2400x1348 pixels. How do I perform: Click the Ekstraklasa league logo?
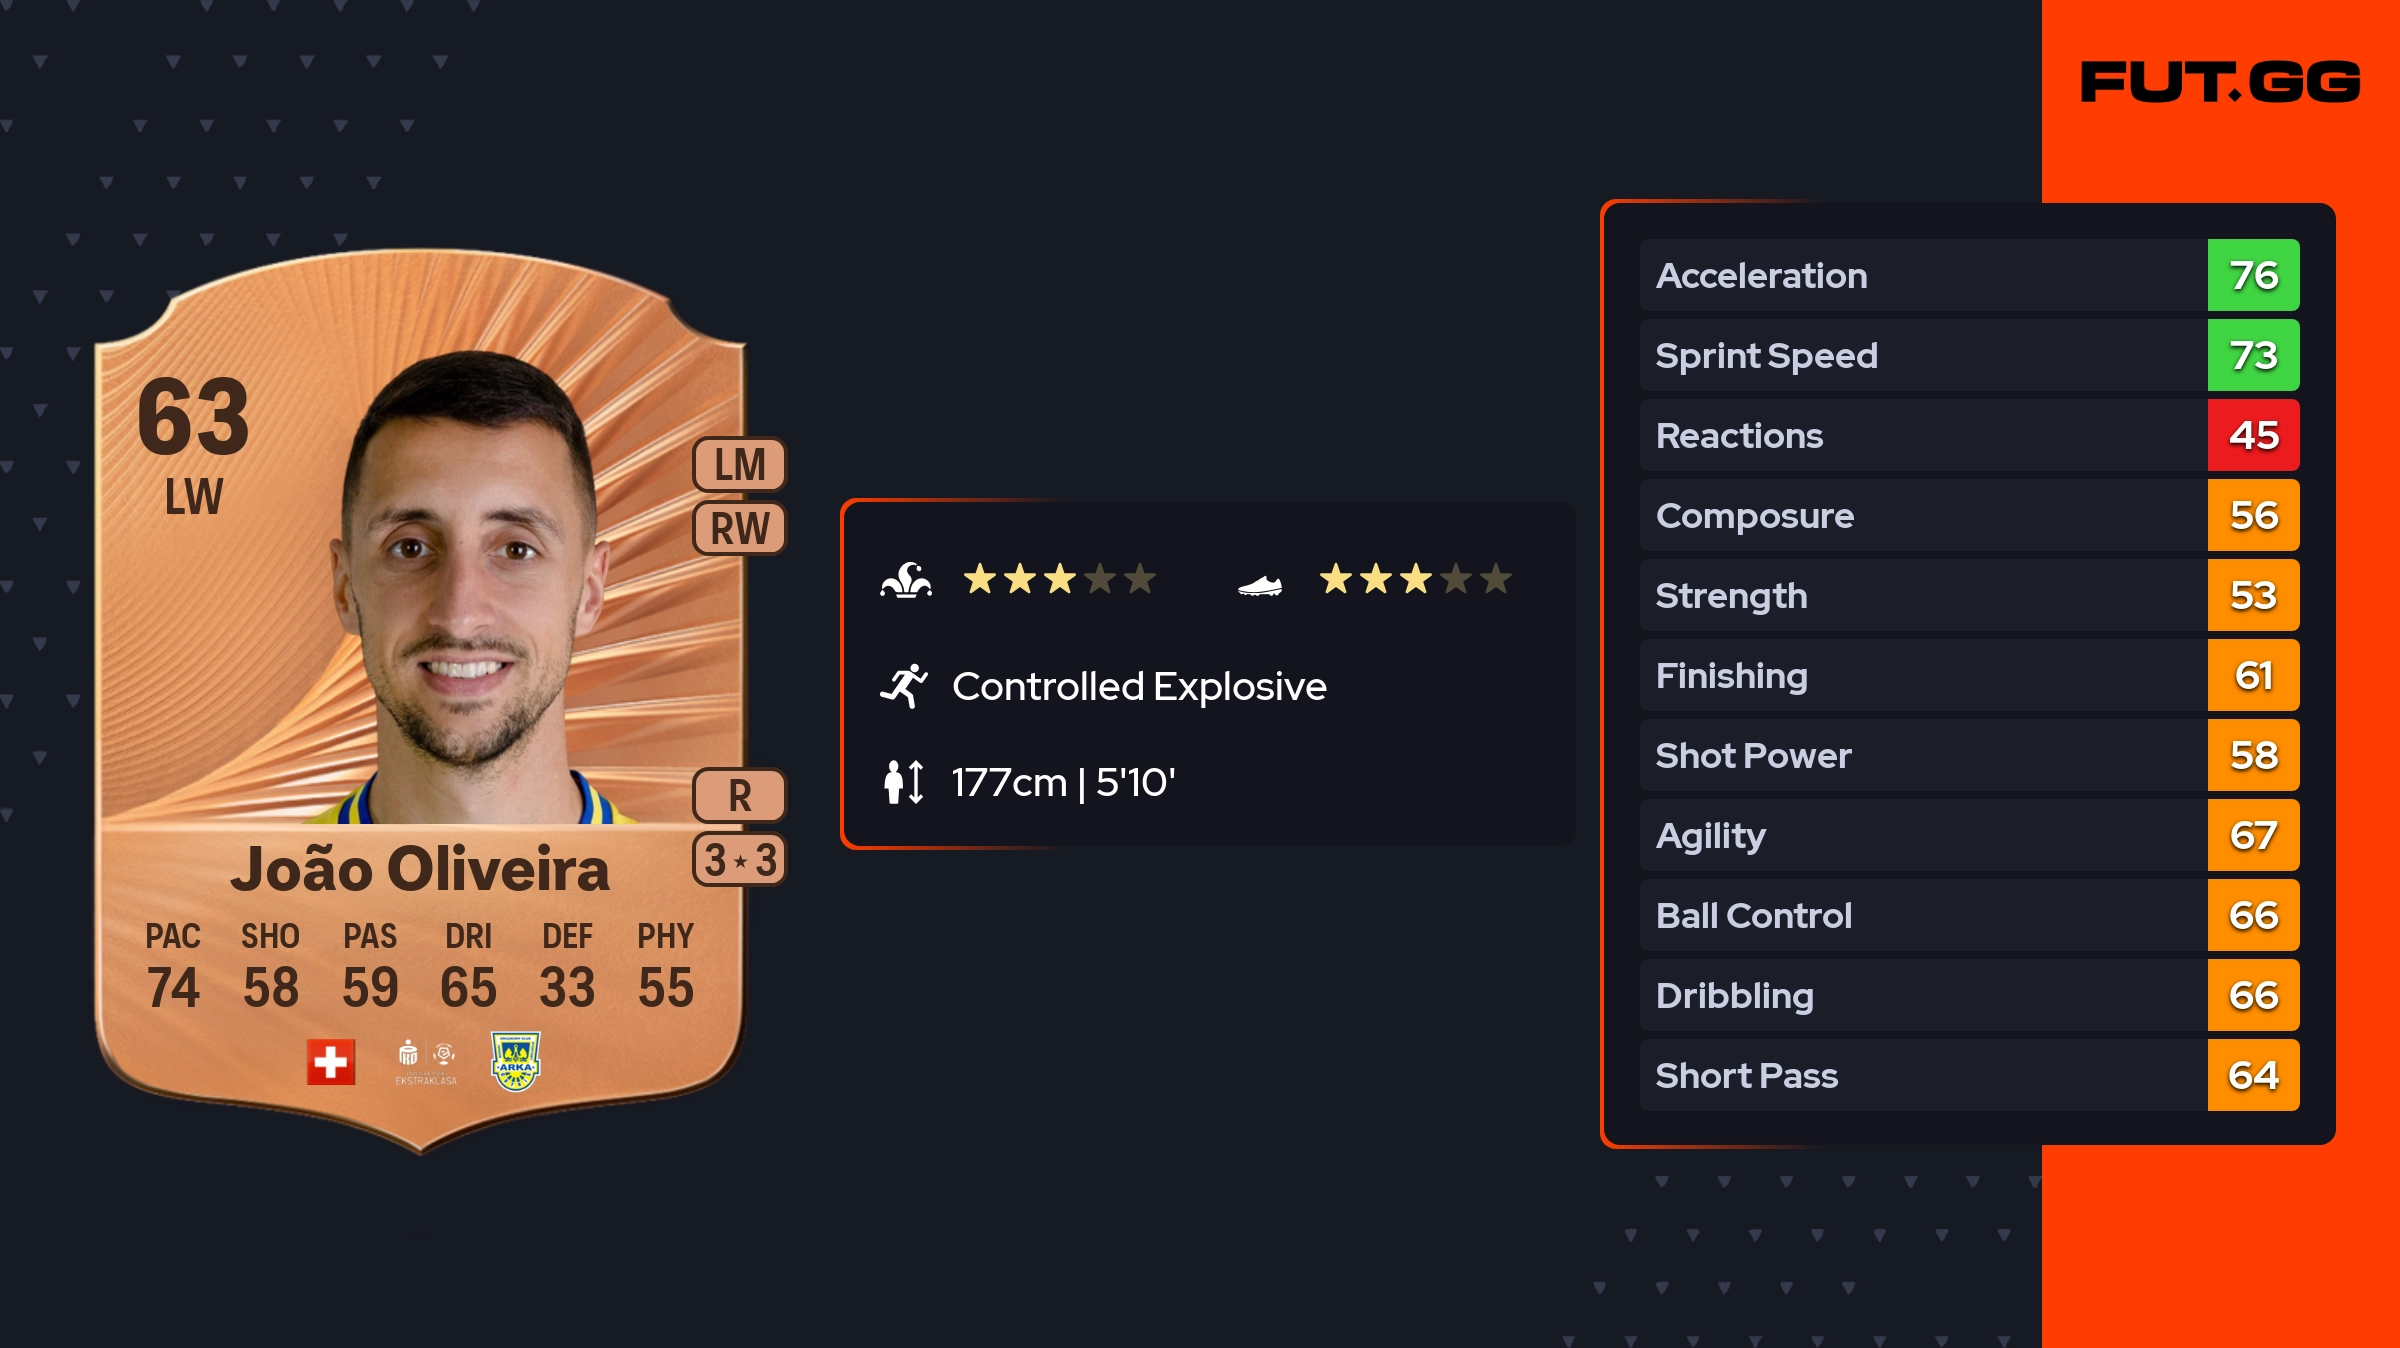pyautogui.click(x=426, y=1062)
